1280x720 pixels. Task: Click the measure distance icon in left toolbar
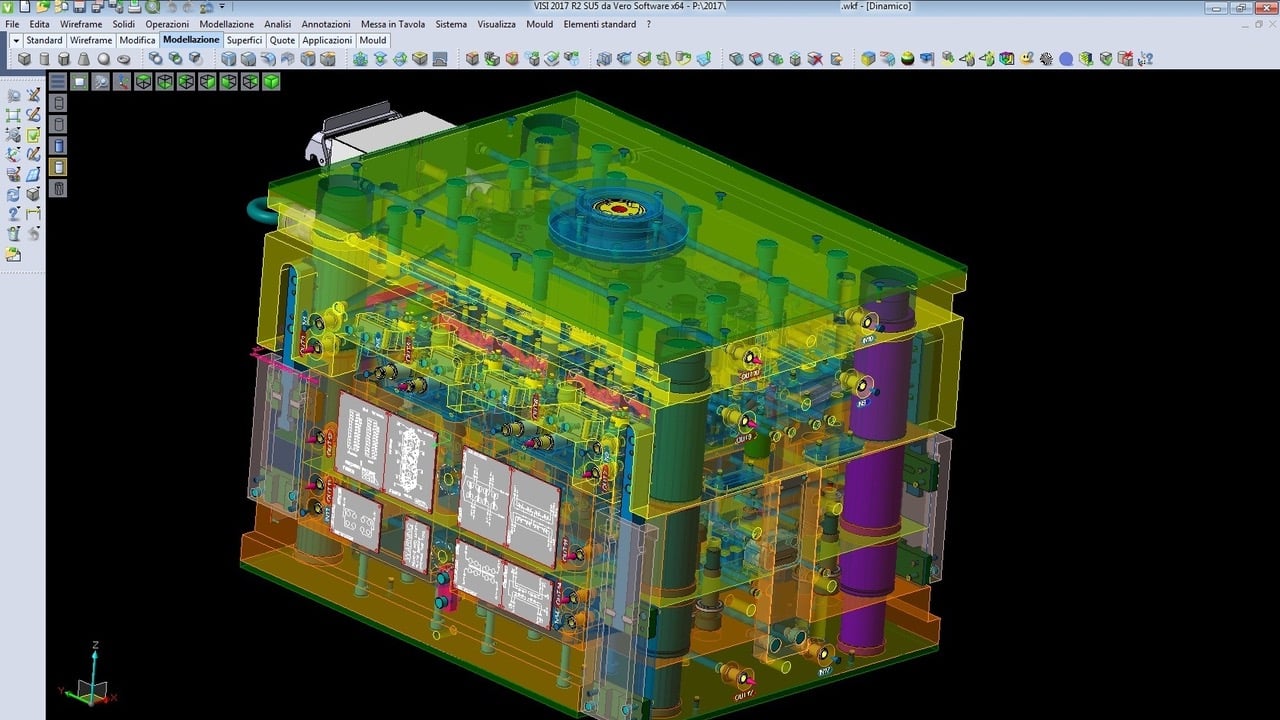pos(33,213)
